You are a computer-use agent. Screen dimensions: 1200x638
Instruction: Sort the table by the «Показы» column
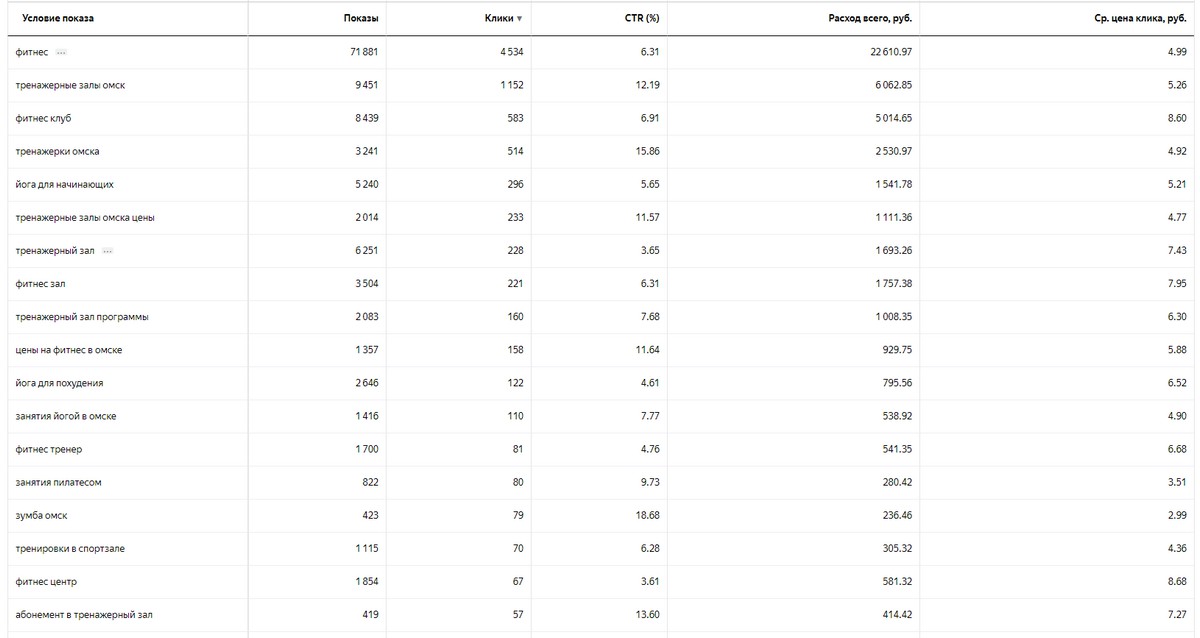click(360, 19)
